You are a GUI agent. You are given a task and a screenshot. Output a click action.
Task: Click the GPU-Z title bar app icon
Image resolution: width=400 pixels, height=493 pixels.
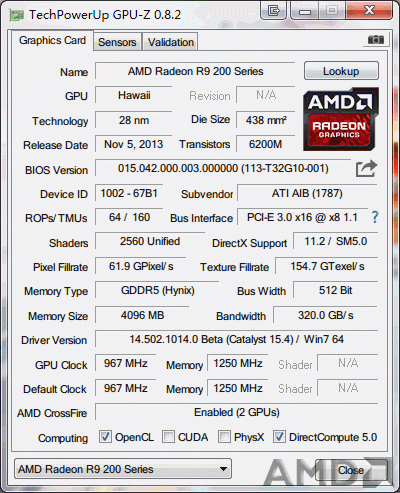pyautogui.click(x=17, y=15)
